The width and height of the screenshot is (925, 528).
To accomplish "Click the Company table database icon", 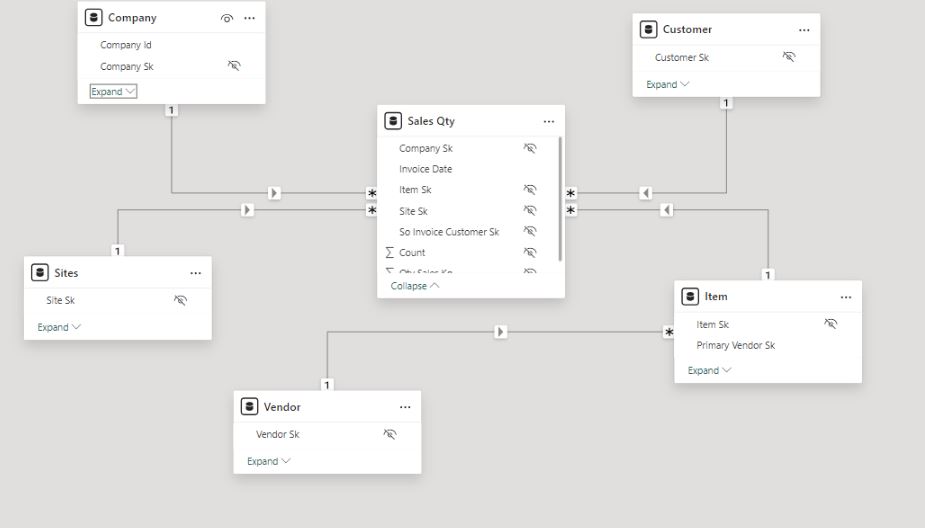I will [x=93, y=18].
